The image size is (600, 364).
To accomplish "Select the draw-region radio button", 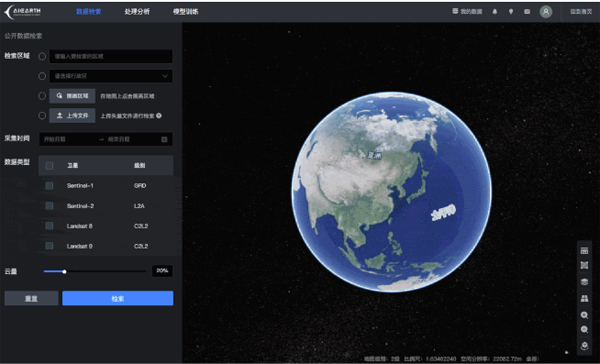I will (42, 96).
